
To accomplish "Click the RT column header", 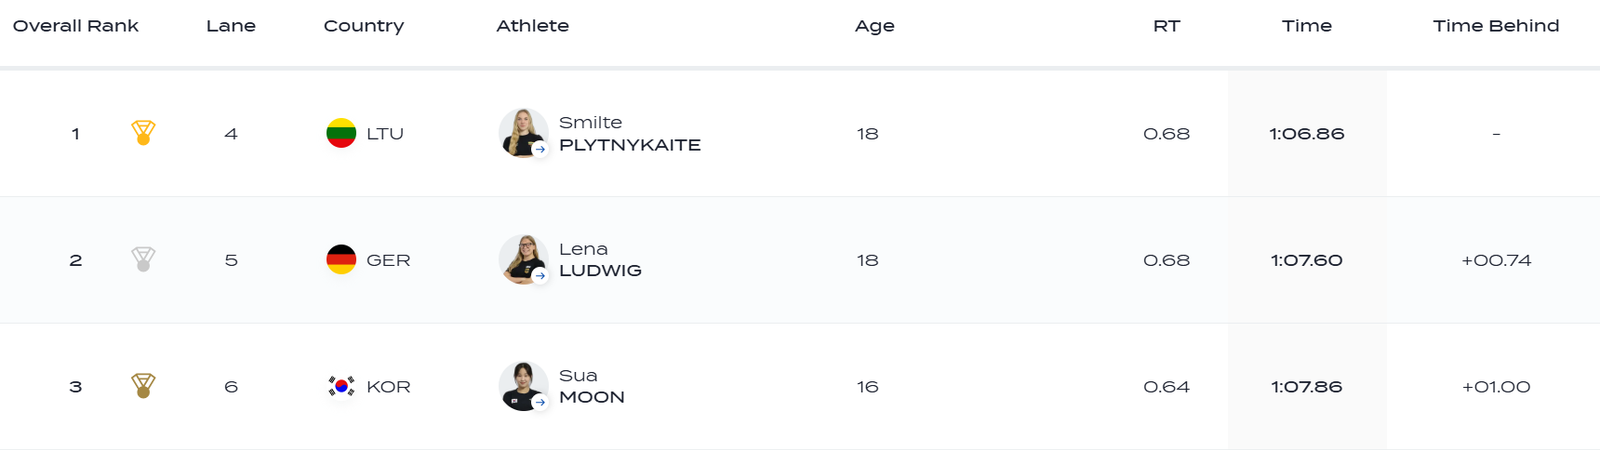I will [x=1166, y=26].
